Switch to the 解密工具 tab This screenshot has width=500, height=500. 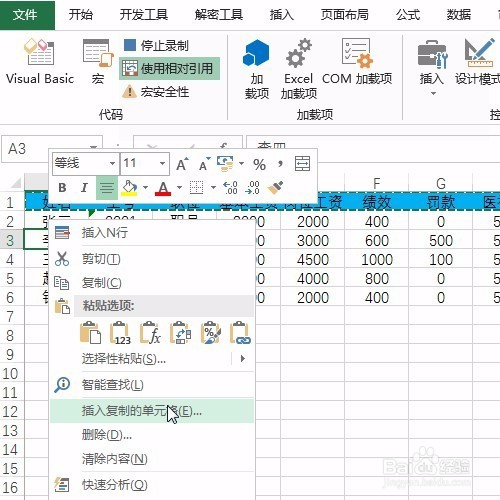tap(219, 15)
